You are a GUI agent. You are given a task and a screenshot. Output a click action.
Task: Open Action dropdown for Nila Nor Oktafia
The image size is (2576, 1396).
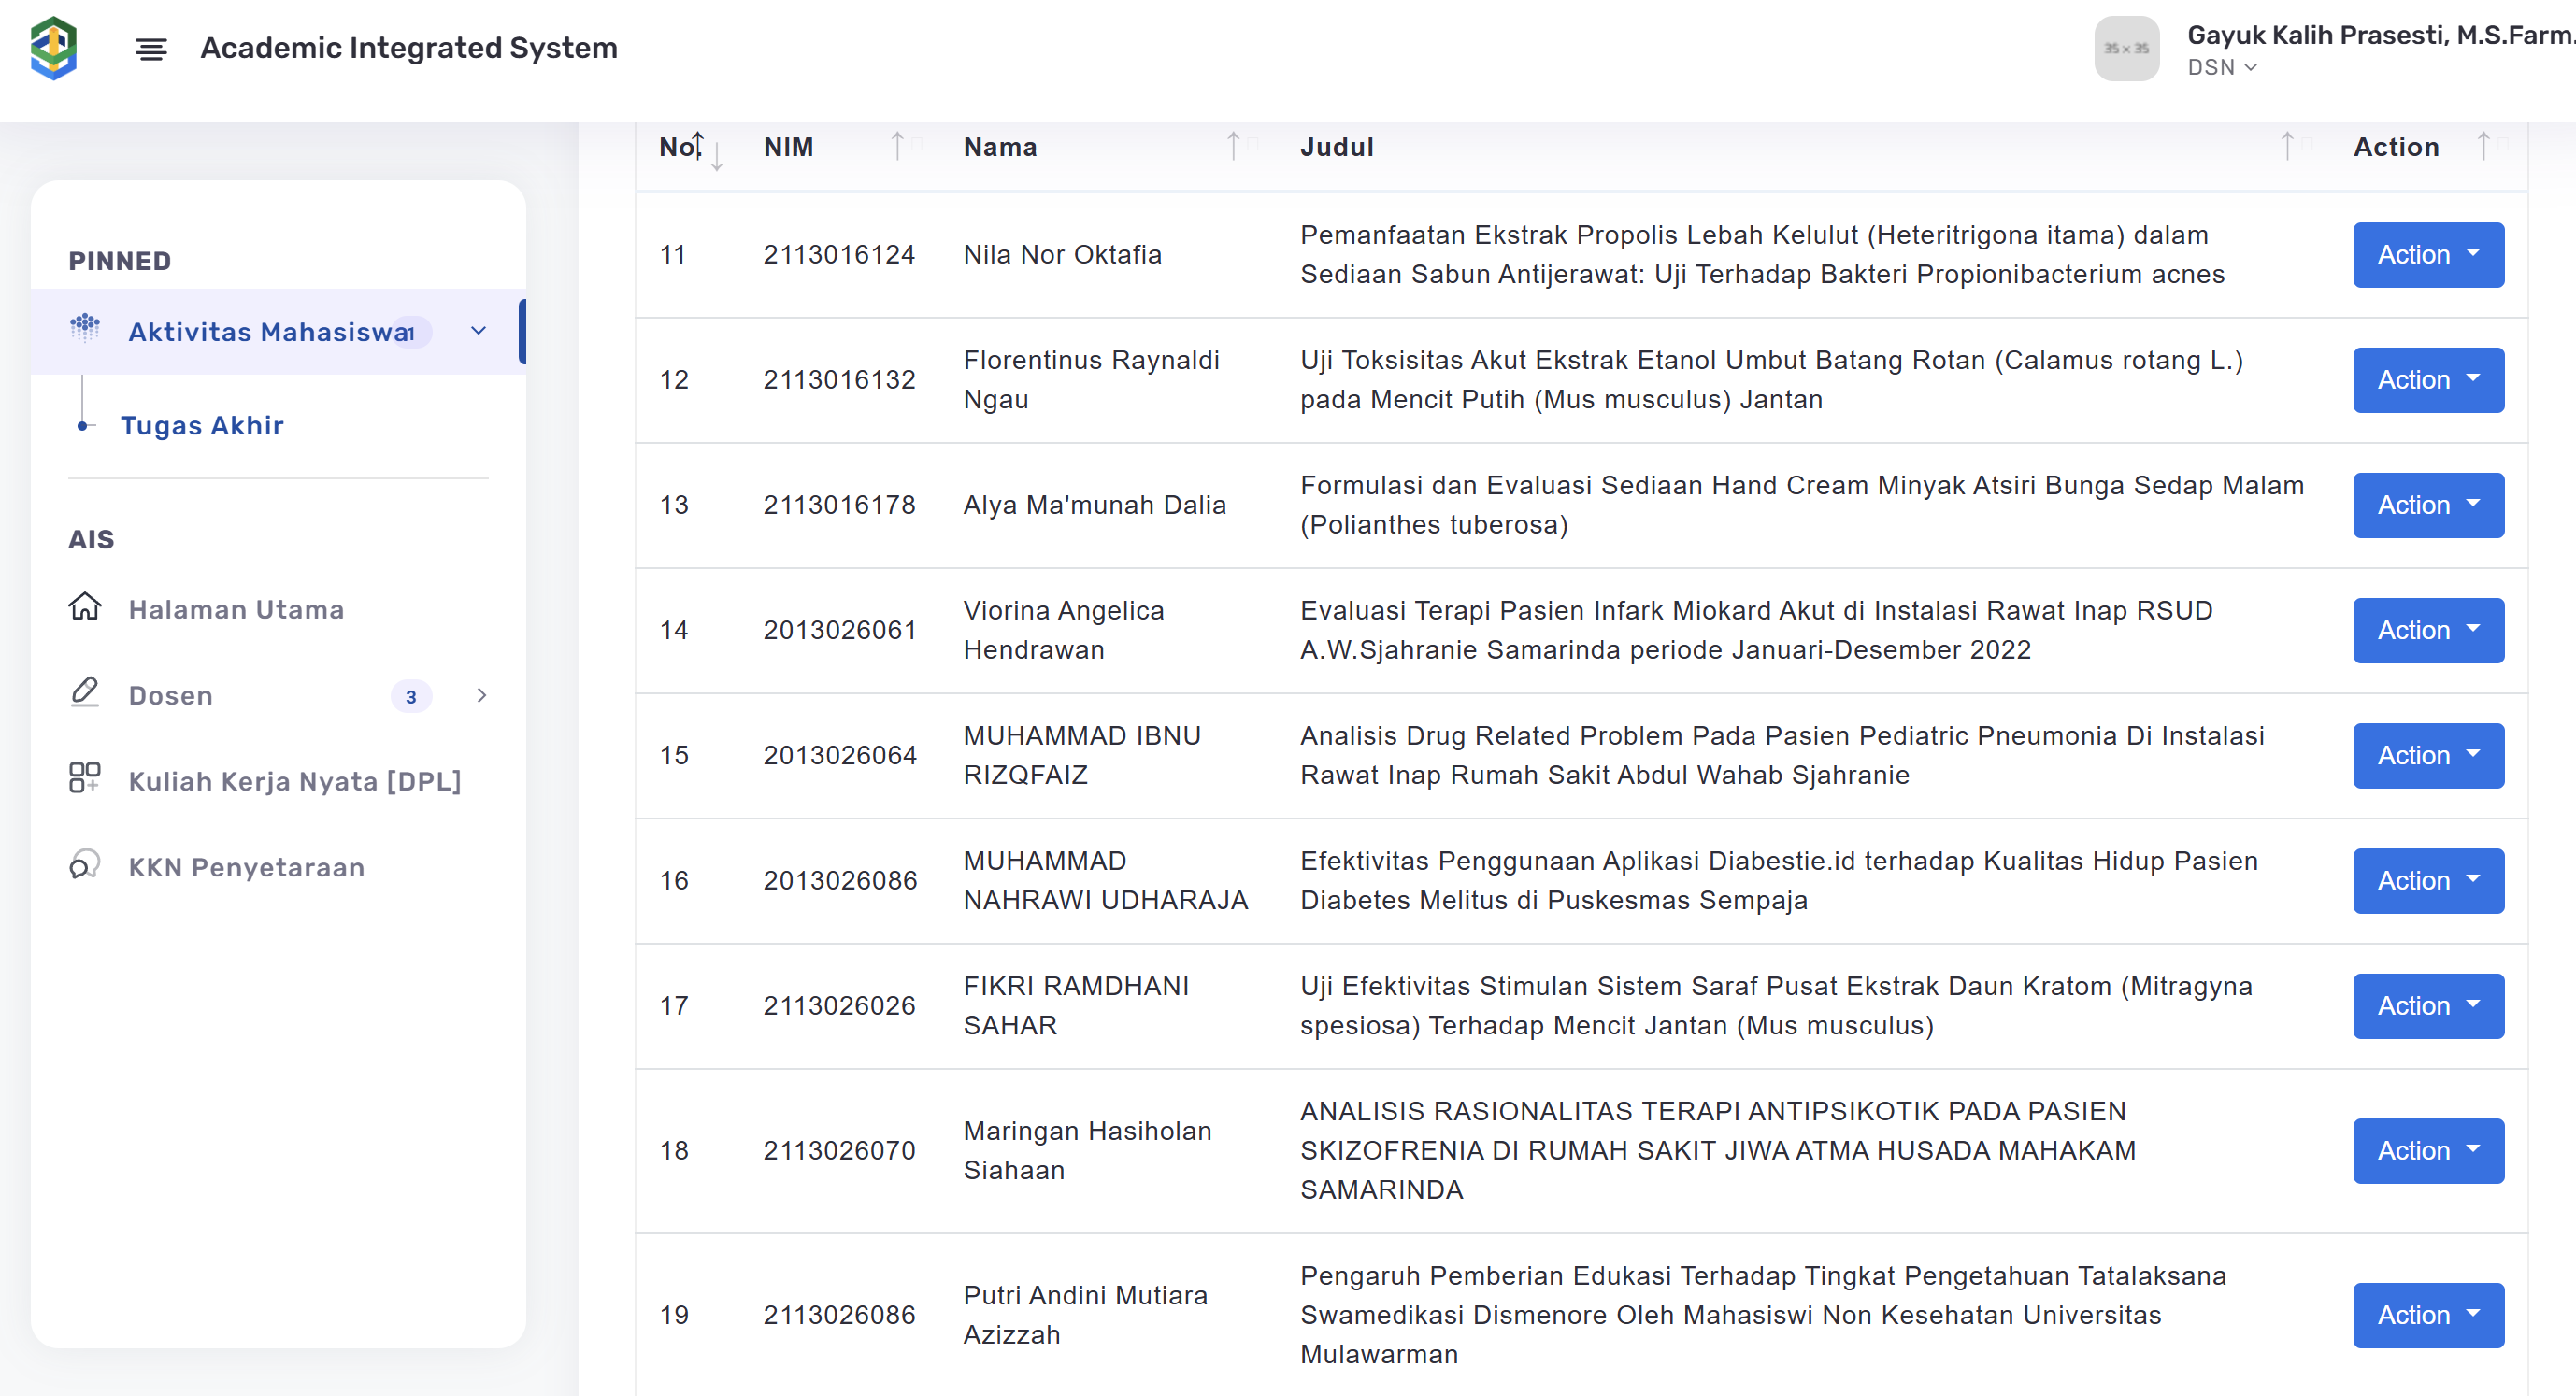[2428, 255]
